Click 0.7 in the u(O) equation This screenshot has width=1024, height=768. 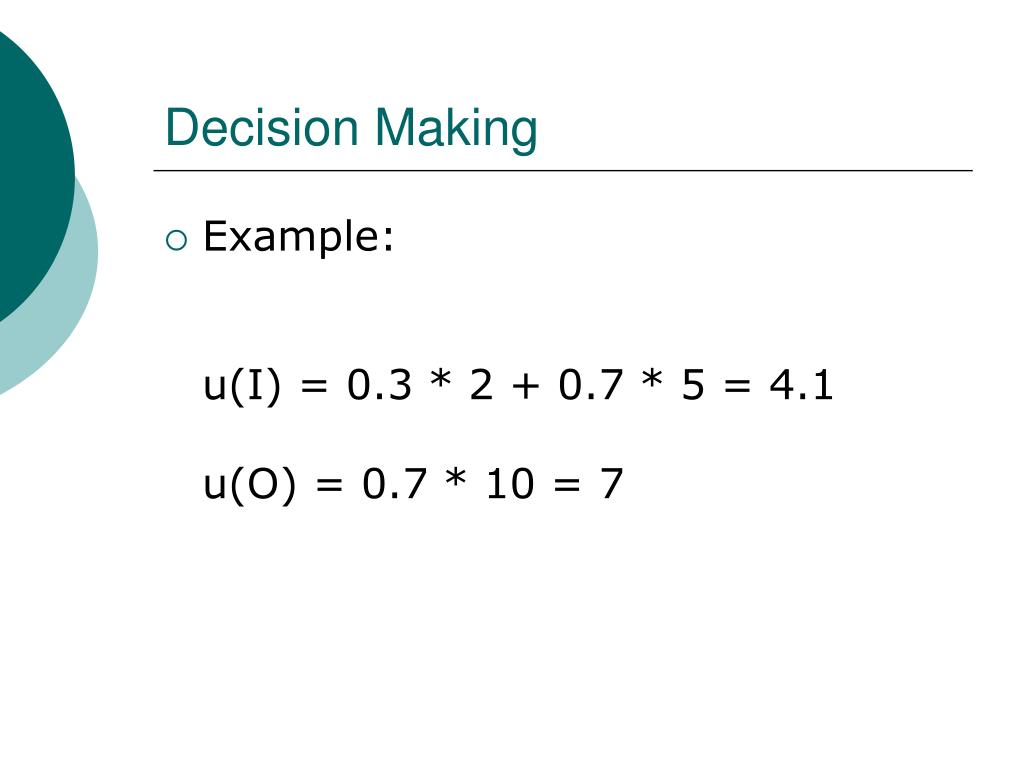pos(394,484)
